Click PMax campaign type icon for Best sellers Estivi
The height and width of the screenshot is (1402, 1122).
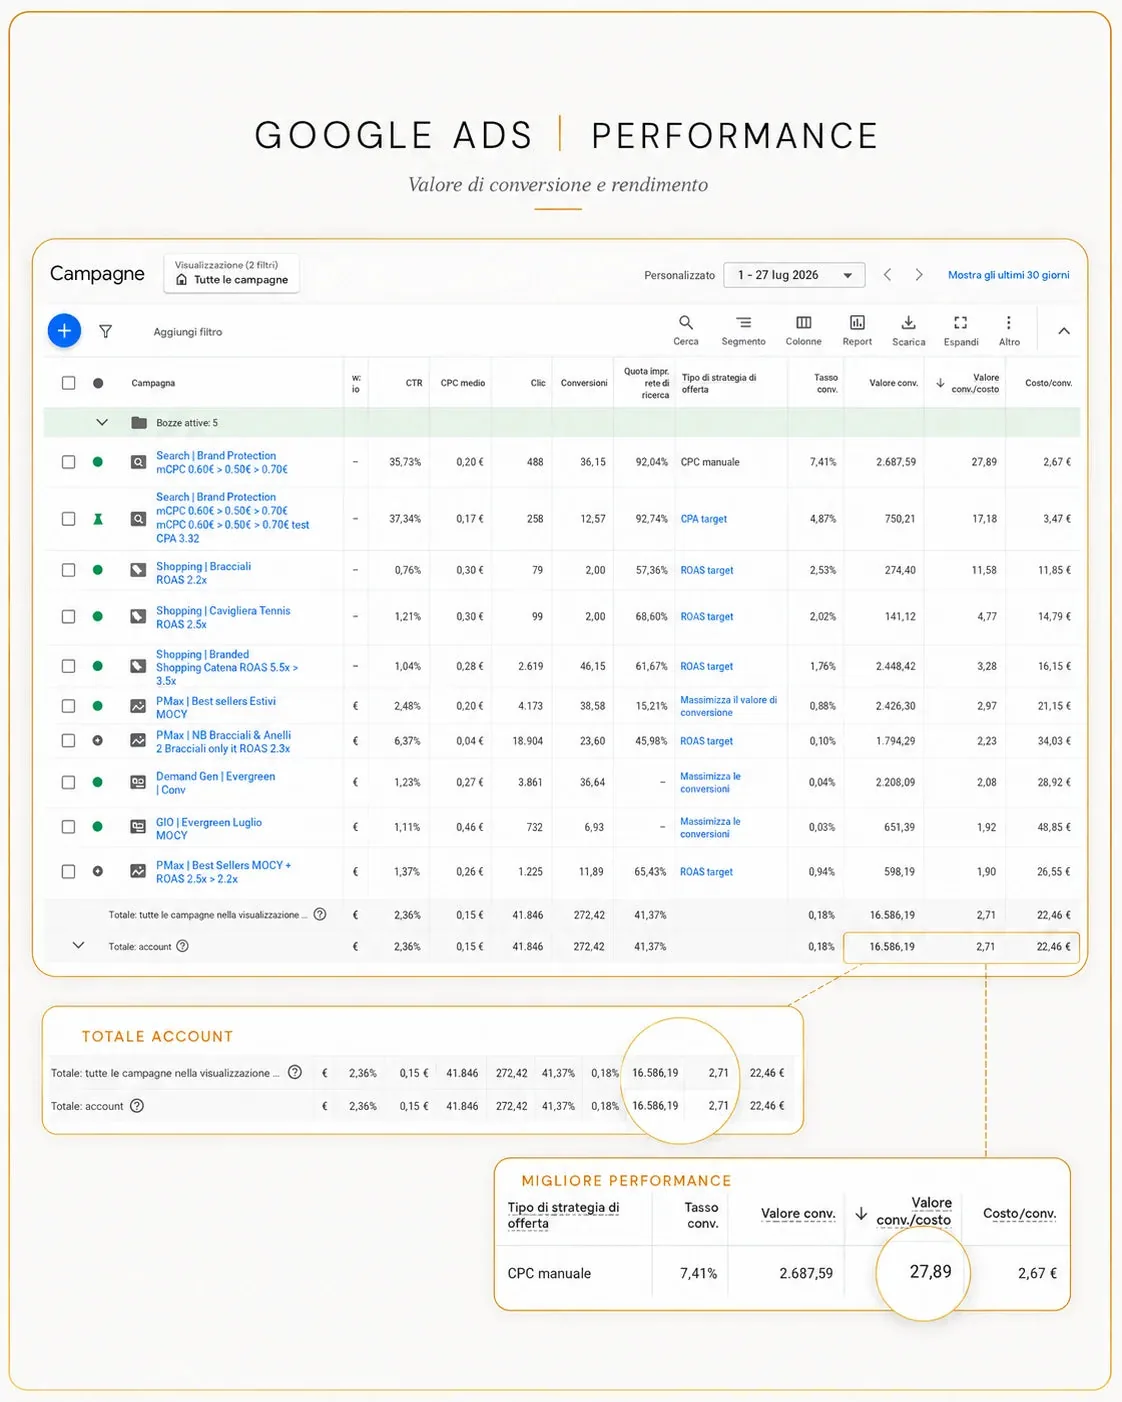pyautogui.click(x=138, y=706)
